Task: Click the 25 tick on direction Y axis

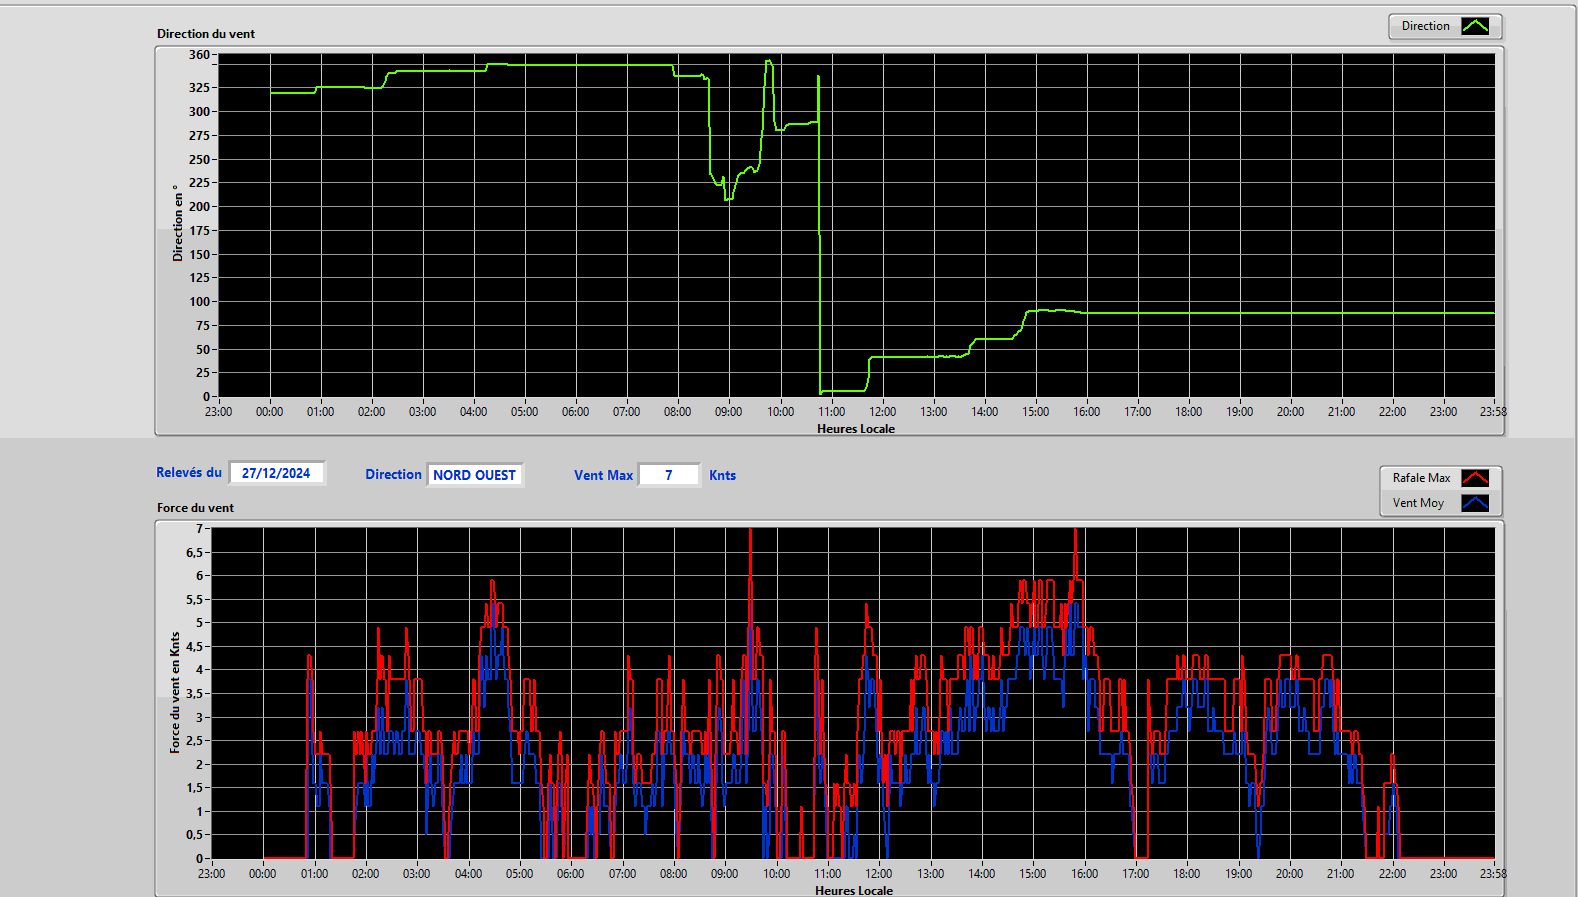Action: 203,373
